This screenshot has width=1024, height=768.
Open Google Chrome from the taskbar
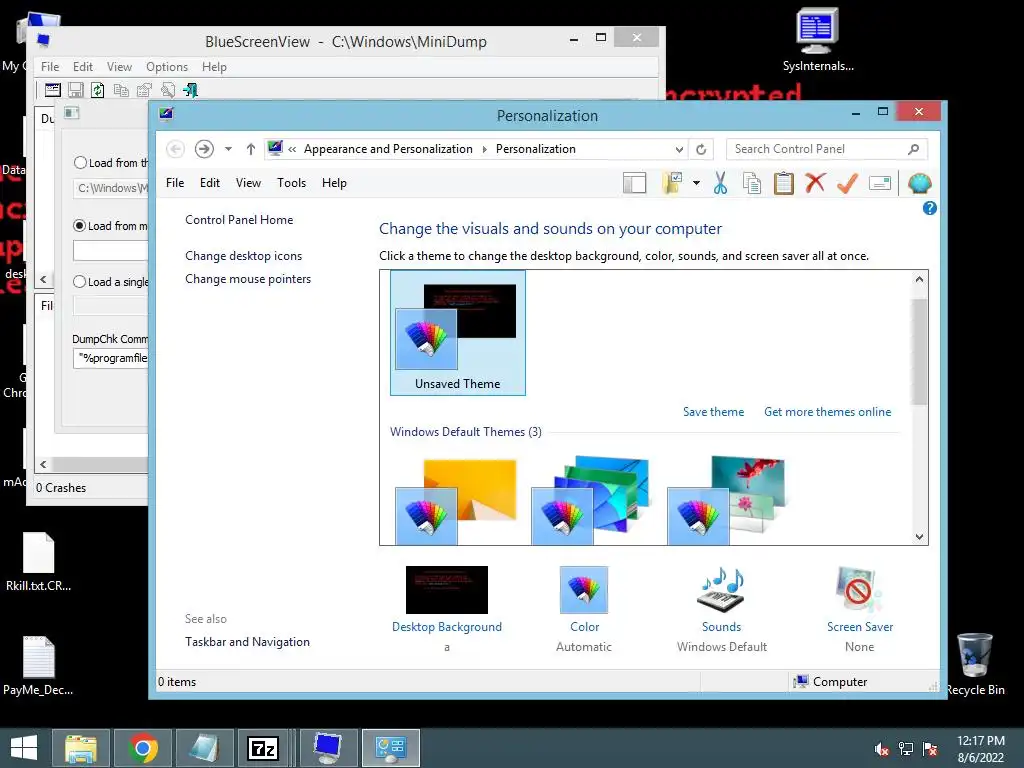coord(142,748)
